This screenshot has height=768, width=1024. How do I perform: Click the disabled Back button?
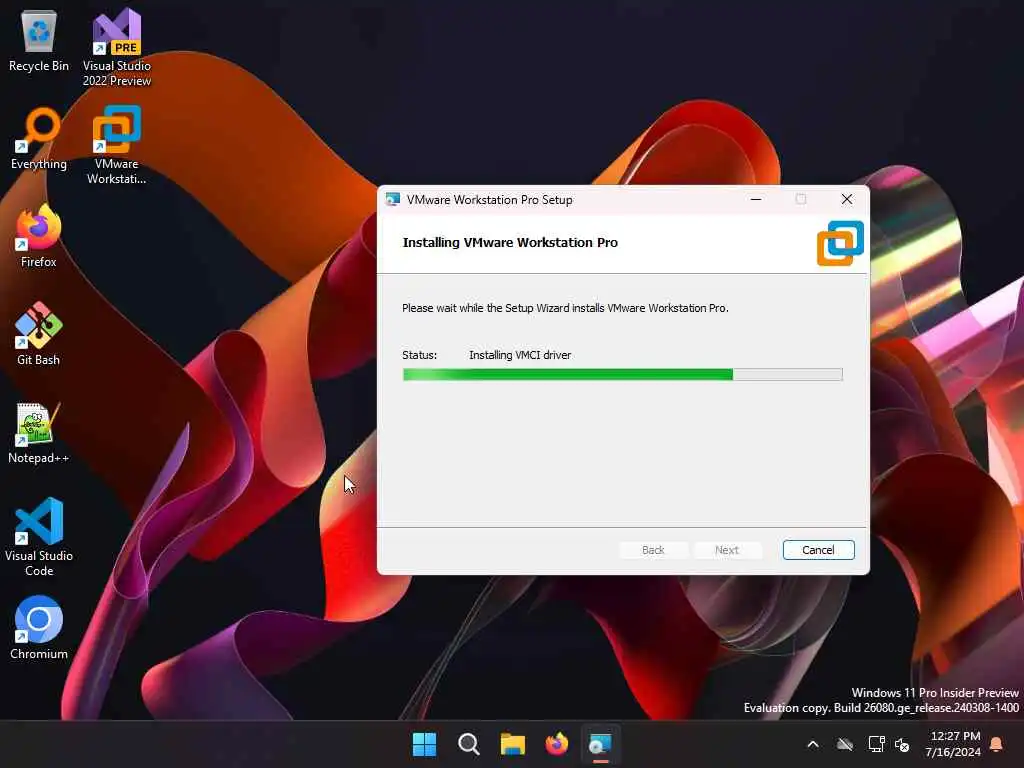click(653, 550)
